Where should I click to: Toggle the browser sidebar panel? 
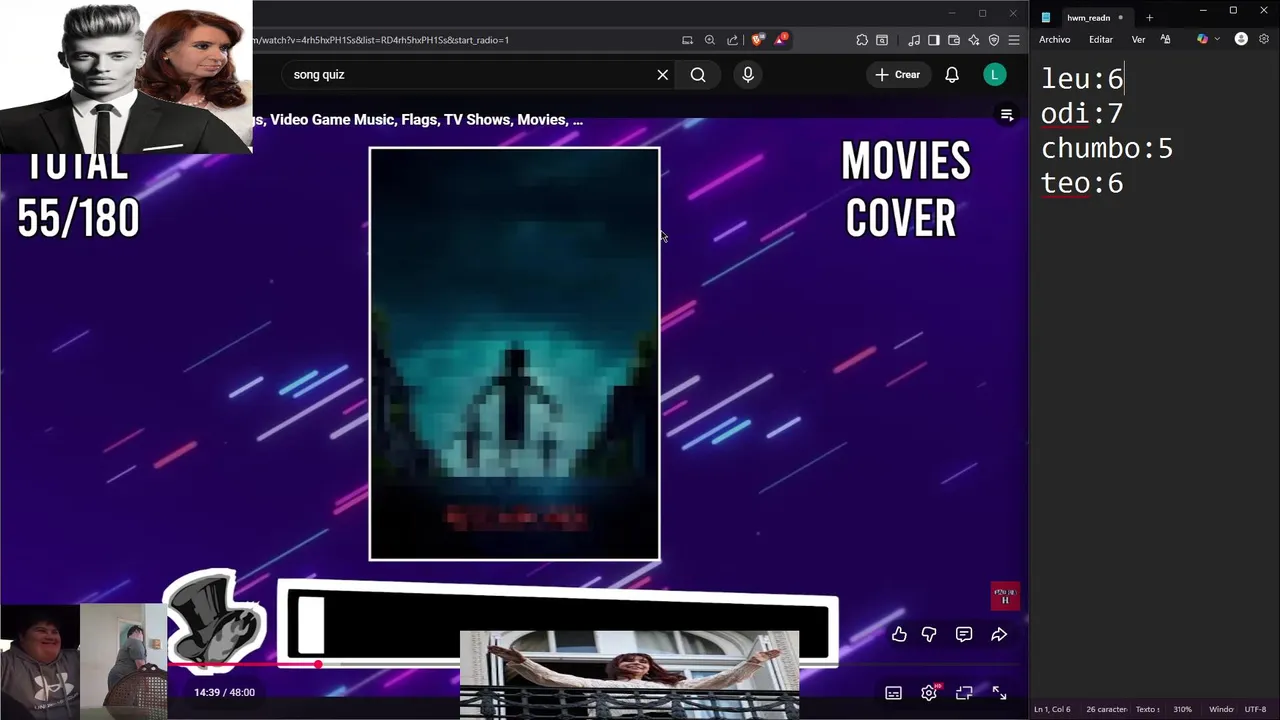click(933, 40)
